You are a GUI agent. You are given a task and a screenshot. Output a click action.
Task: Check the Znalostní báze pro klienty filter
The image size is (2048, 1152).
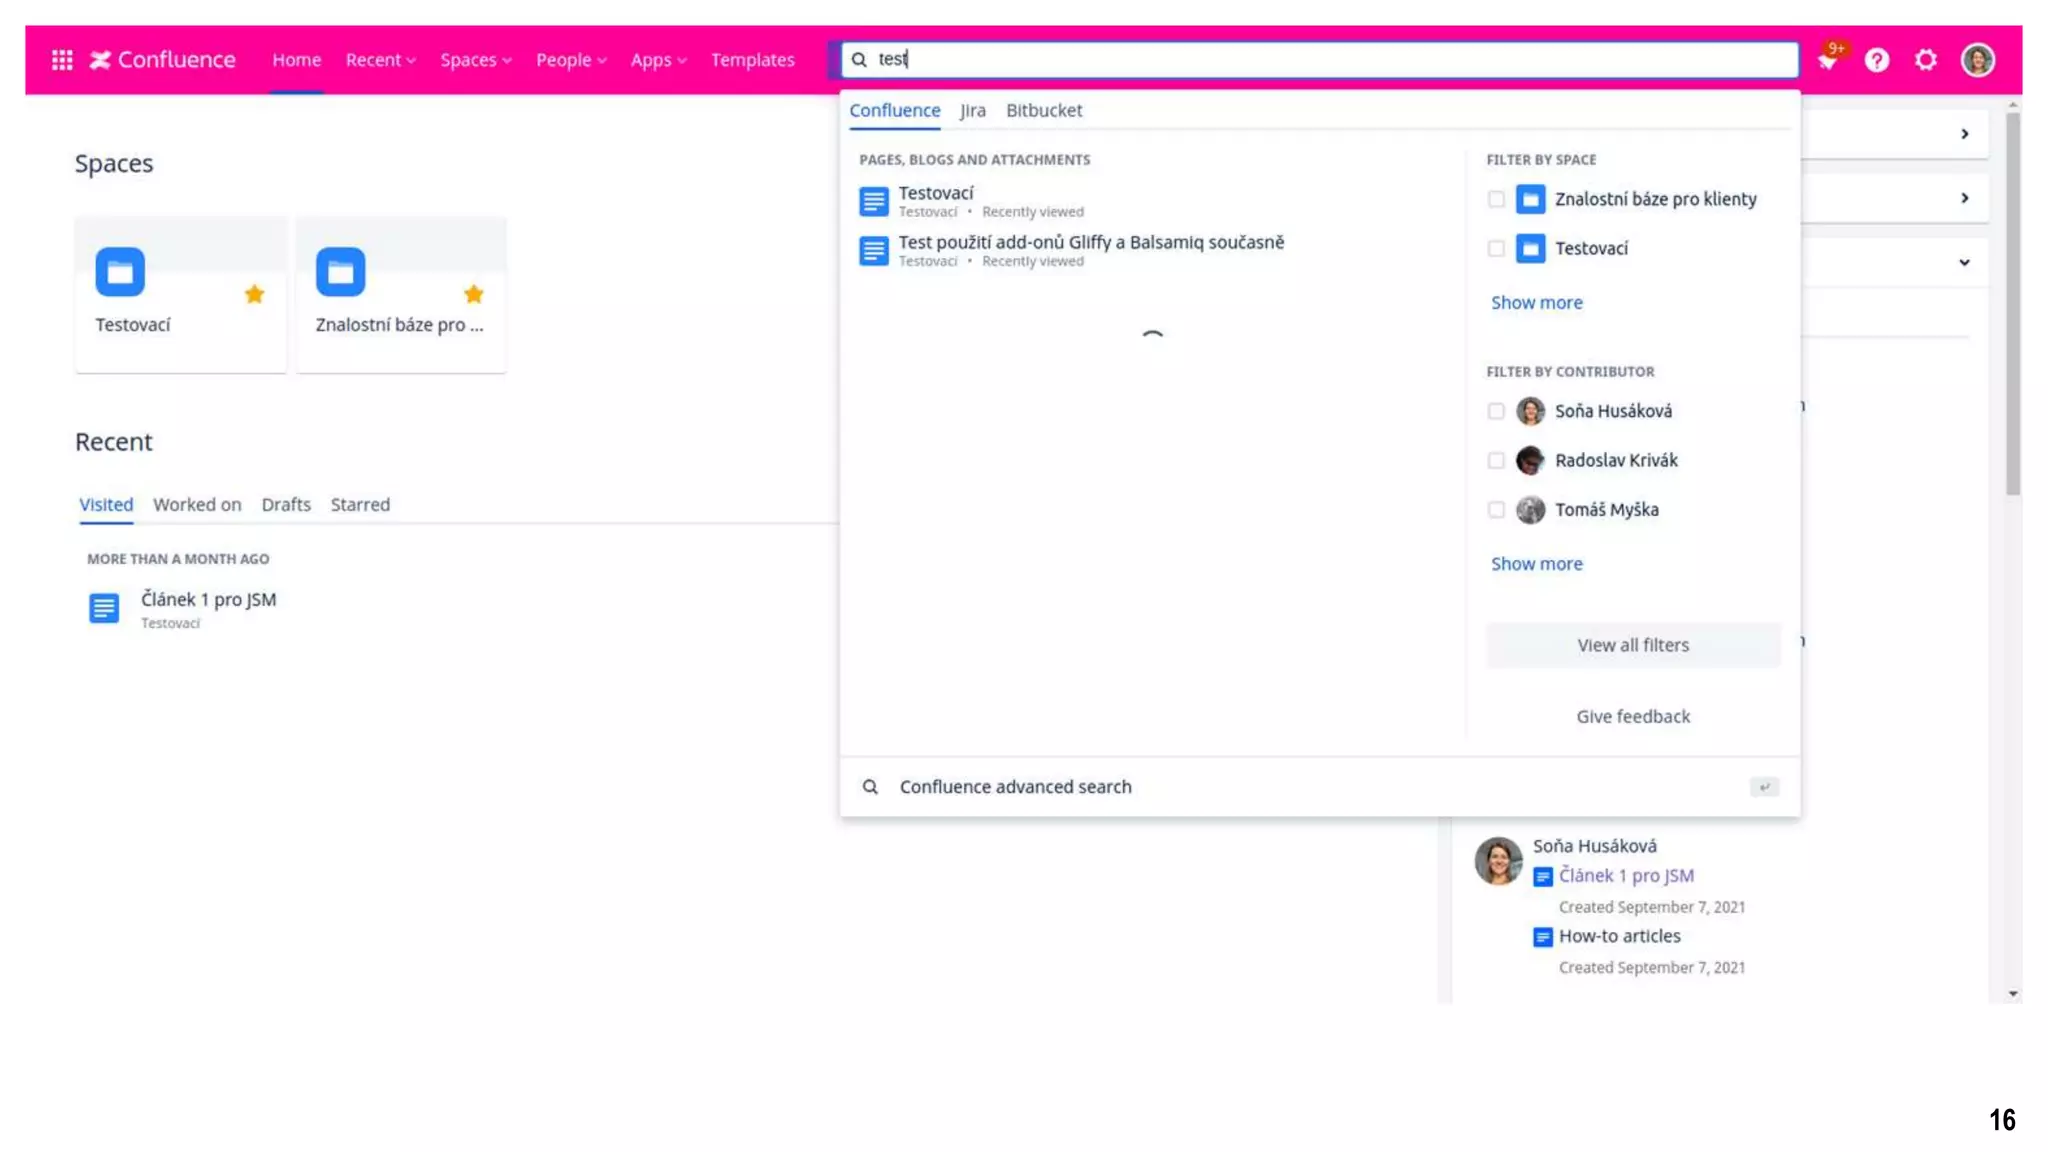pyautogui.click(x=1496, y=199)
